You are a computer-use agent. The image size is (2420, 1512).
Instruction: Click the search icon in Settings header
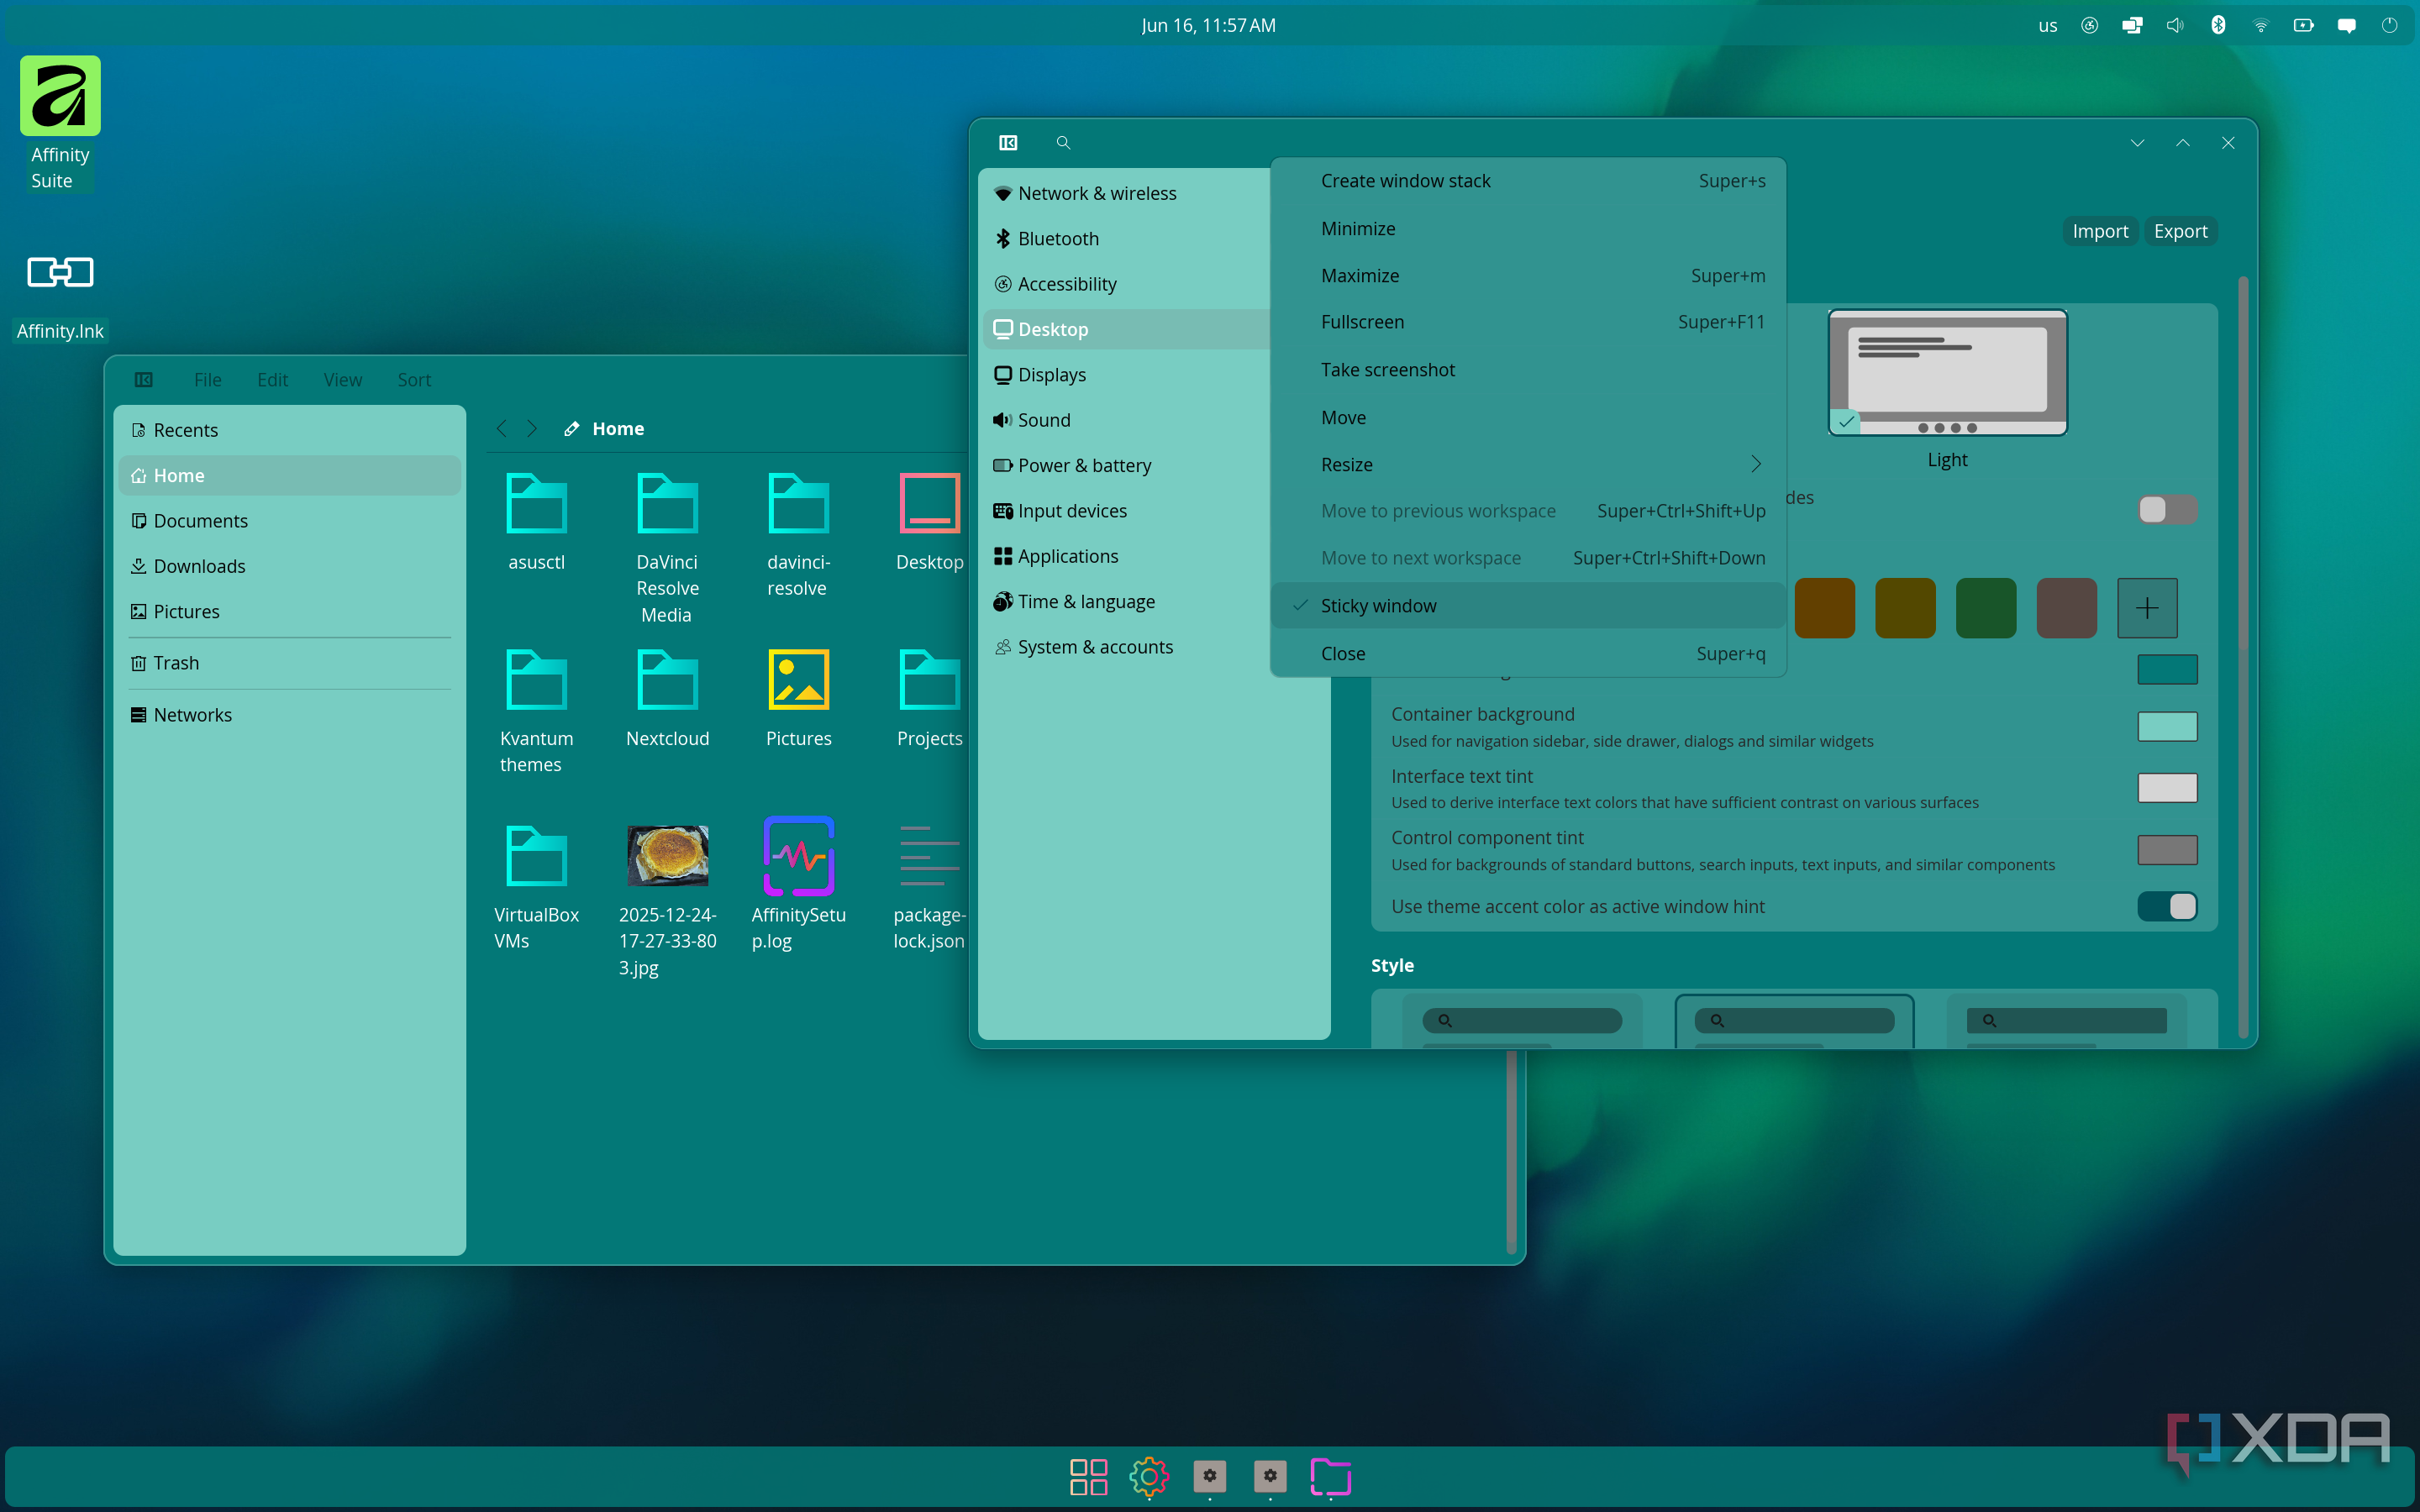pyautogui.click(x=1063, y=143)
